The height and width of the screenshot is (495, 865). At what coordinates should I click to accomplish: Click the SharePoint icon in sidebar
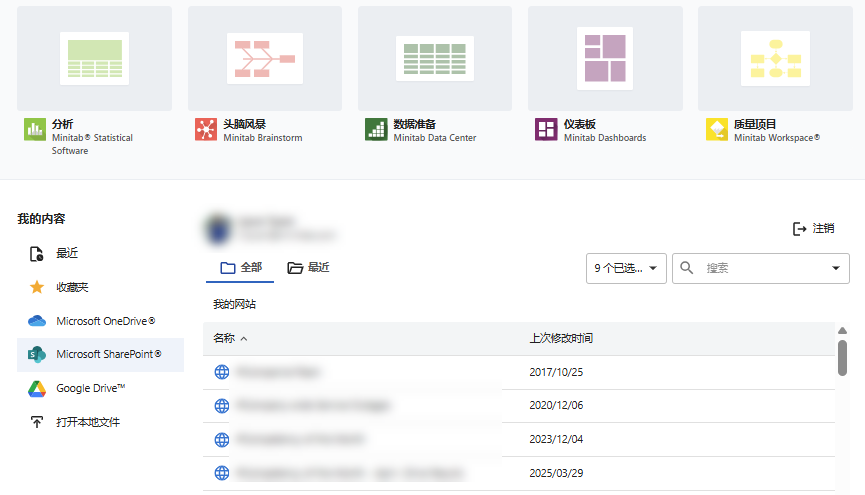click(x=37, y=354)
